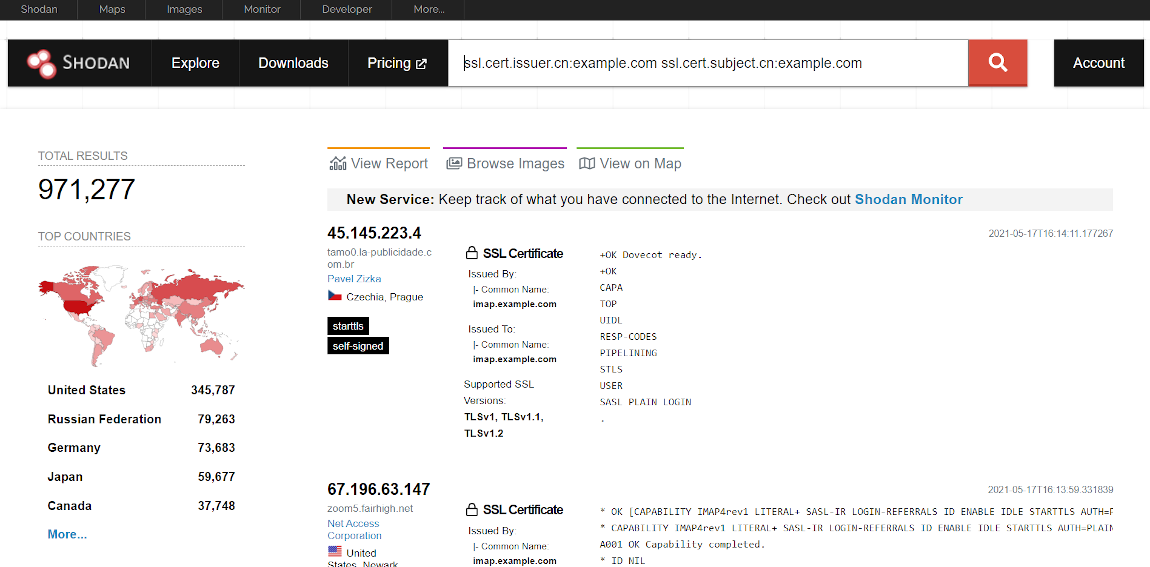Follow the Shodan Monitor link
Image resolution: width=1150 pixels, height=567 pixels.
pos(909,200)
